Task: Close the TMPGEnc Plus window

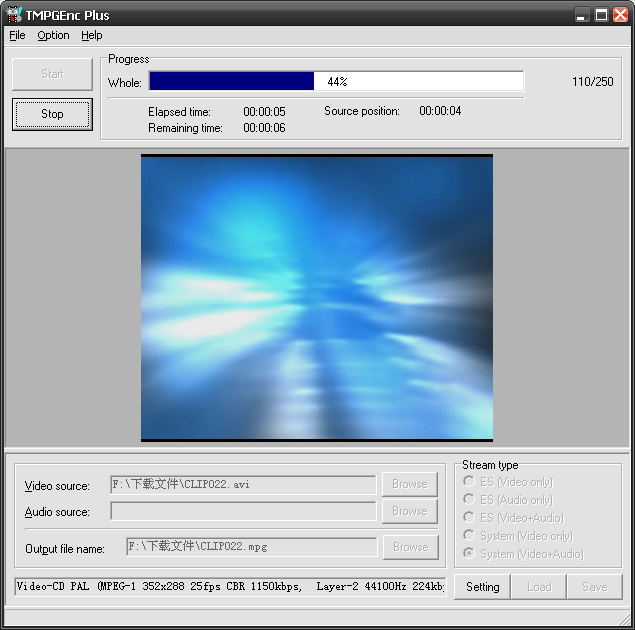Action: point(620,15)
